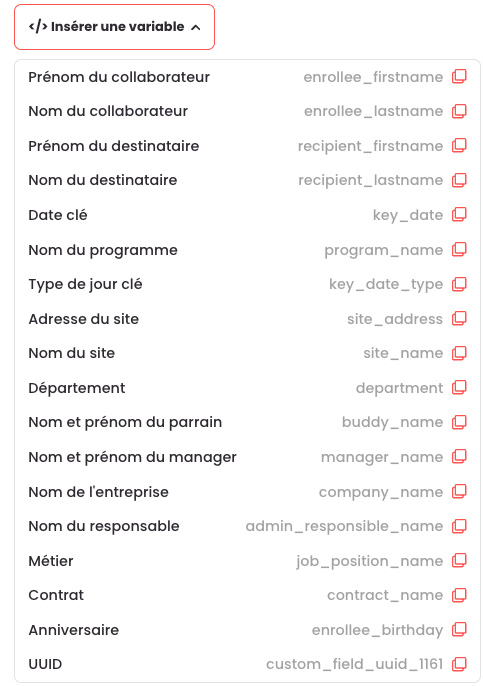Select the Nom du site row
Image resolution: width=483 pixels, height=686 pixels.
point(247,353)
